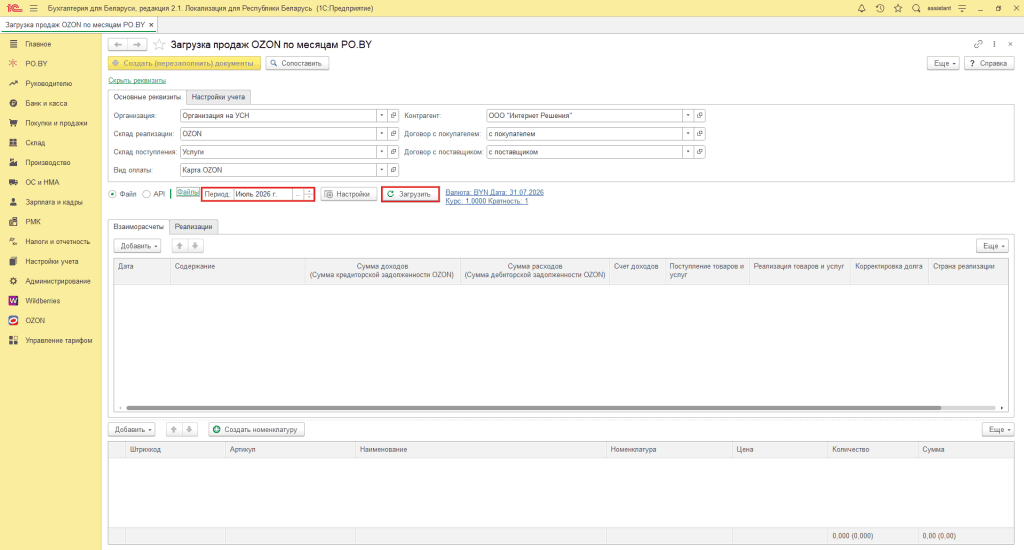Open Контрагент reference icon

click(699, 116)
